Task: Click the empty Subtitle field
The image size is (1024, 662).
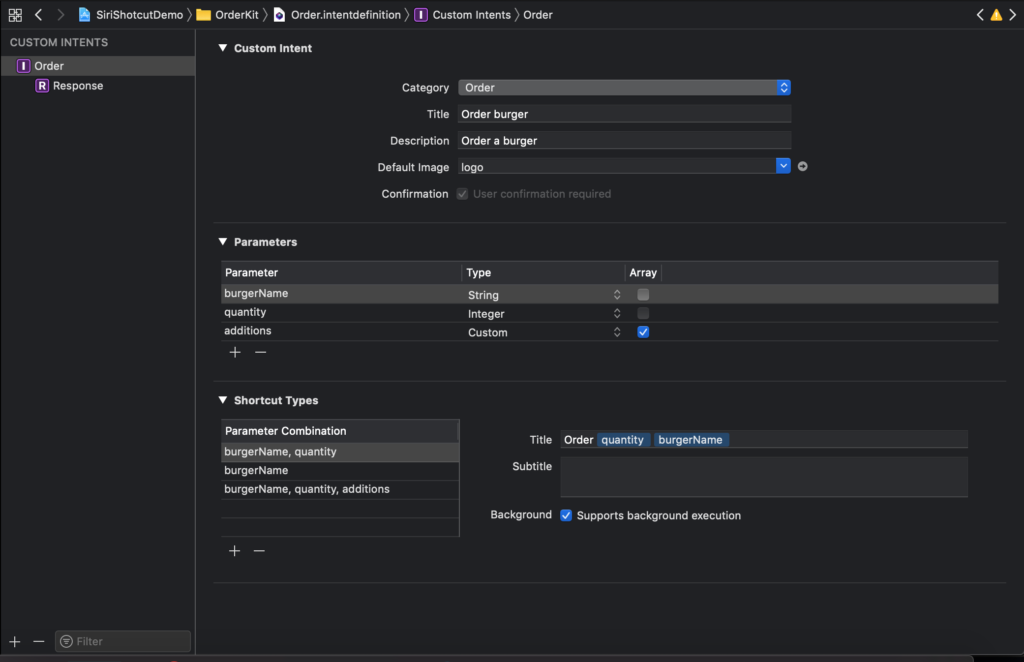Action: (x=764, y=477)
